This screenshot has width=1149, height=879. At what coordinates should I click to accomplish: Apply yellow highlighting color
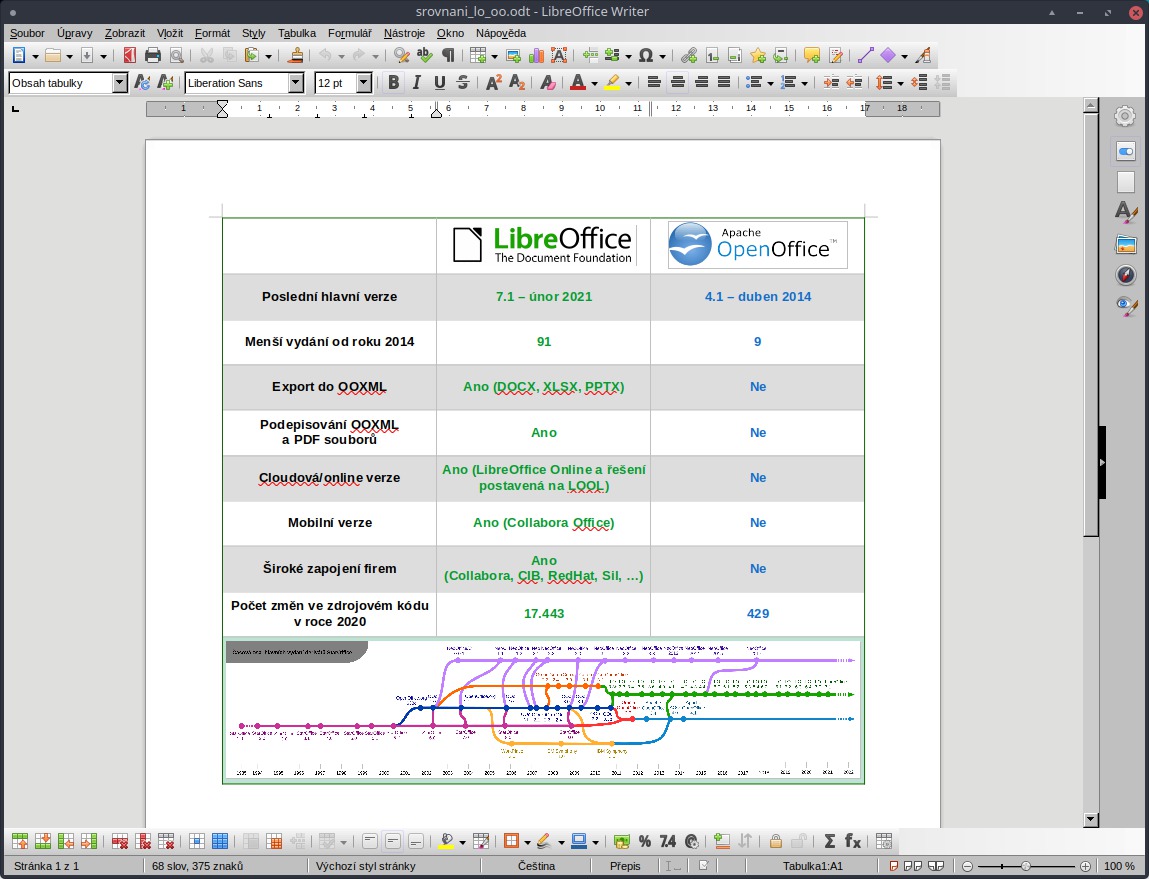612,83
